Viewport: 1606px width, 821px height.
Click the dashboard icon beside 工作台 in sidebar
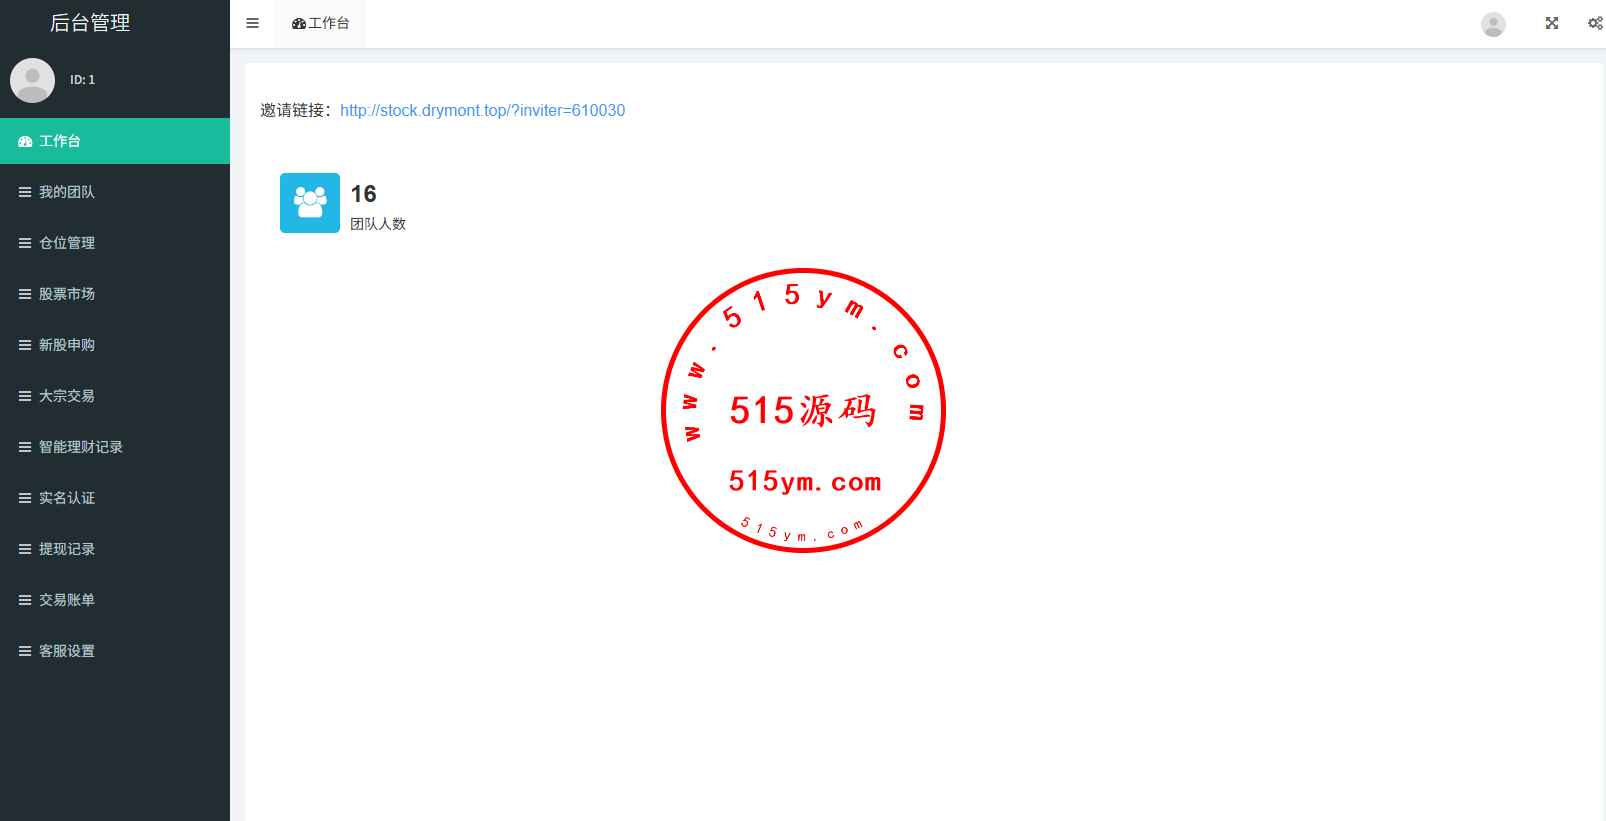click(25, 142)
